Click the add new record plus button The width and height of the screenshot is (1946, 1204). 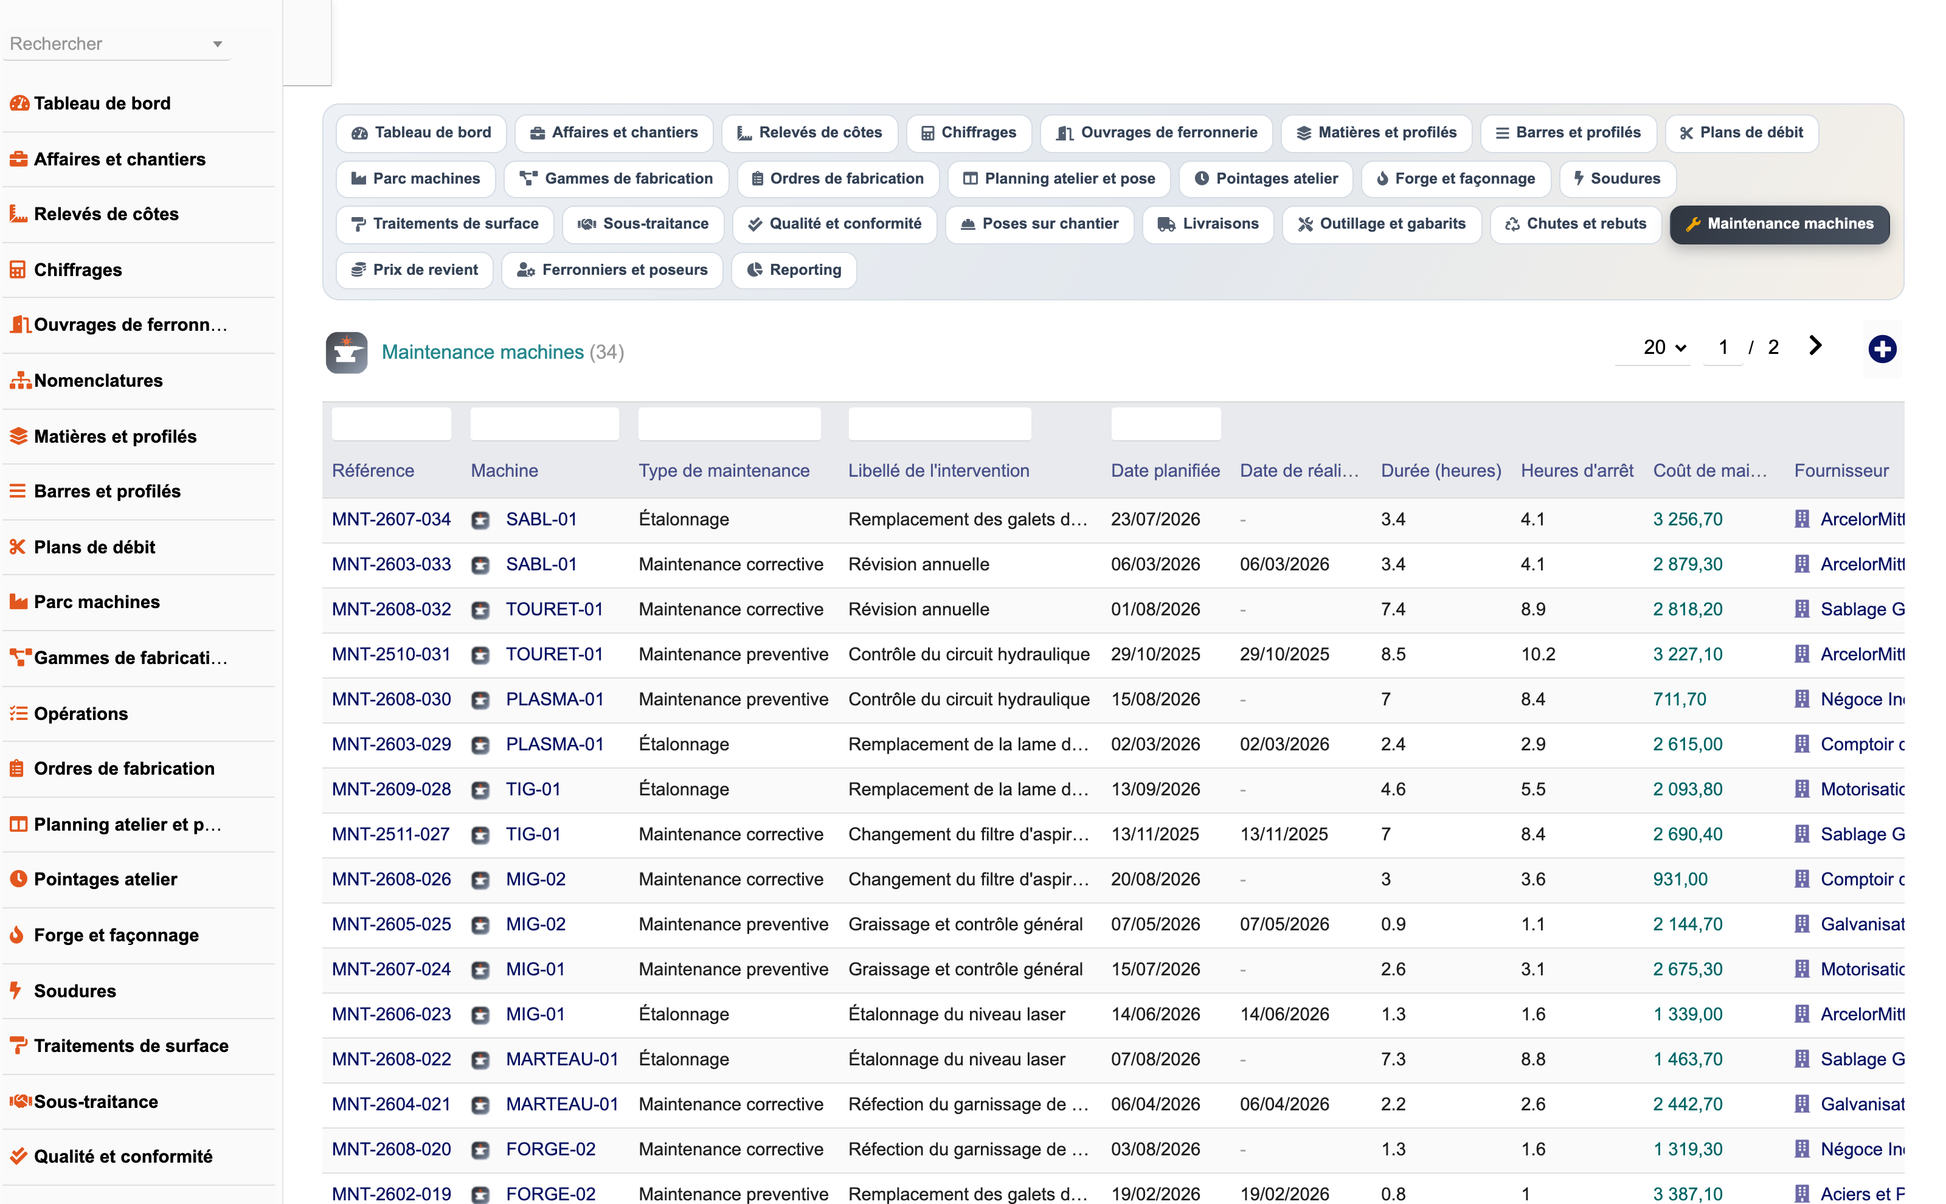tap(1882, 349)
